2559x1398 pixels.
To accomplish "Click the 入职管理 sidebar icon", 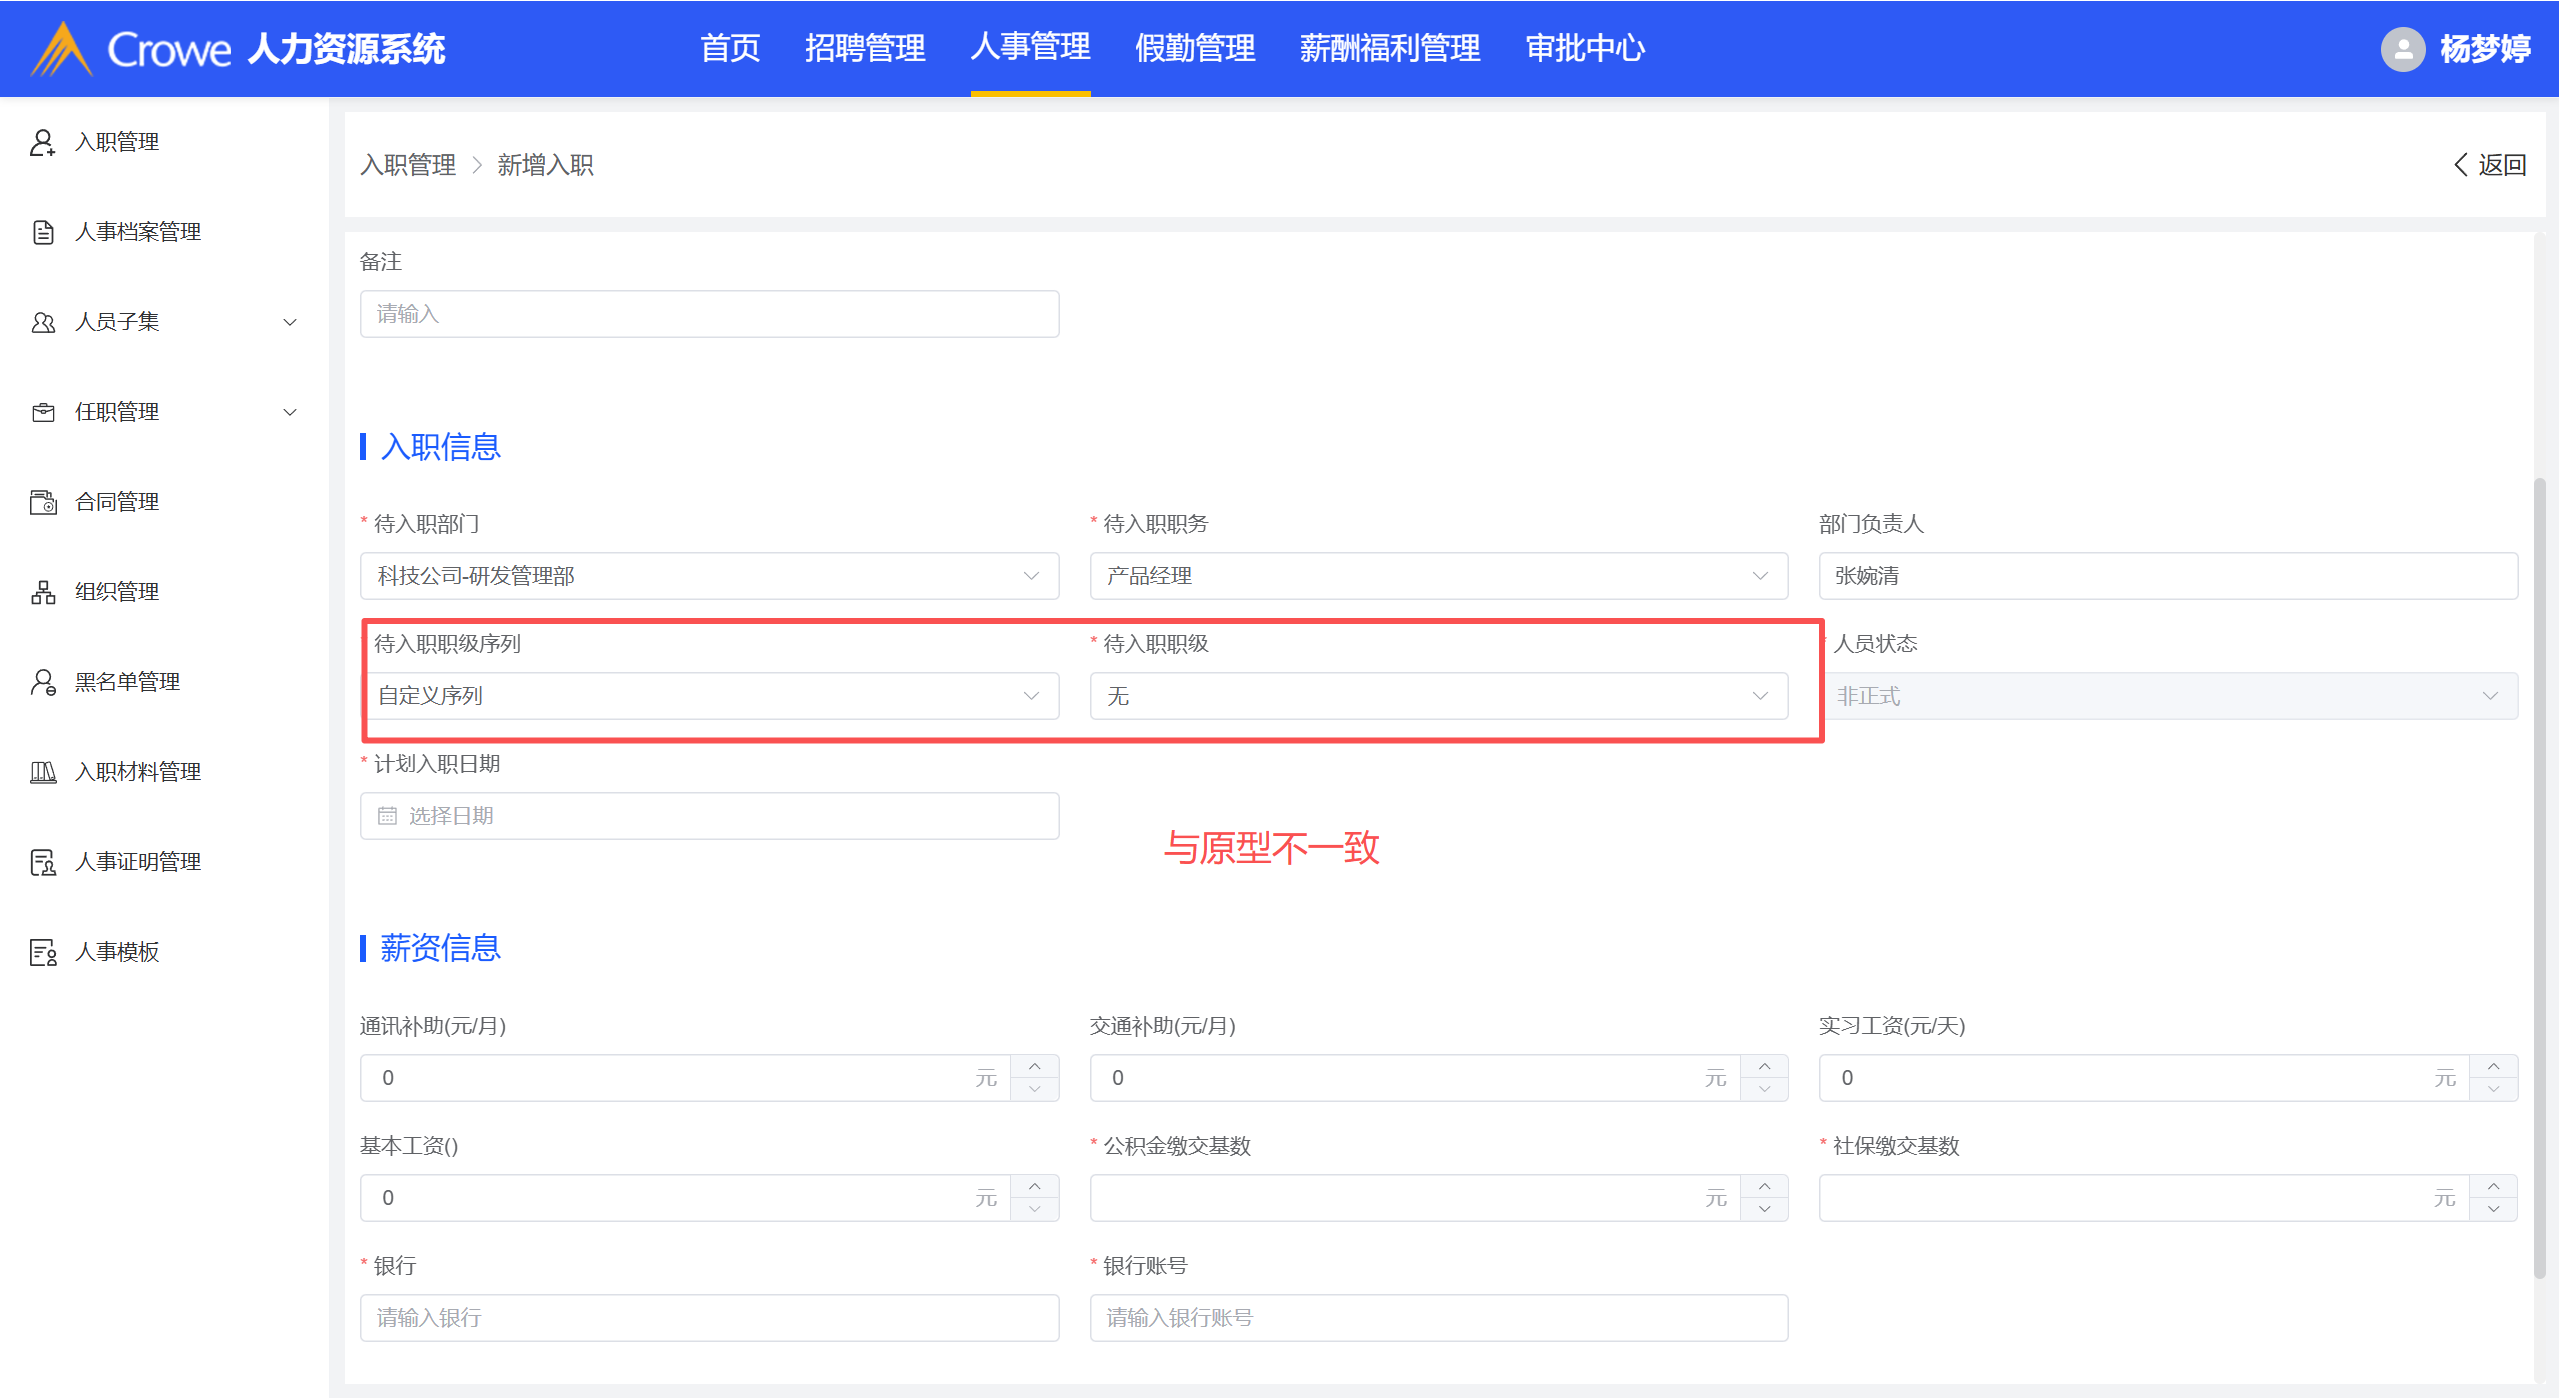I will tap(42, 142).
